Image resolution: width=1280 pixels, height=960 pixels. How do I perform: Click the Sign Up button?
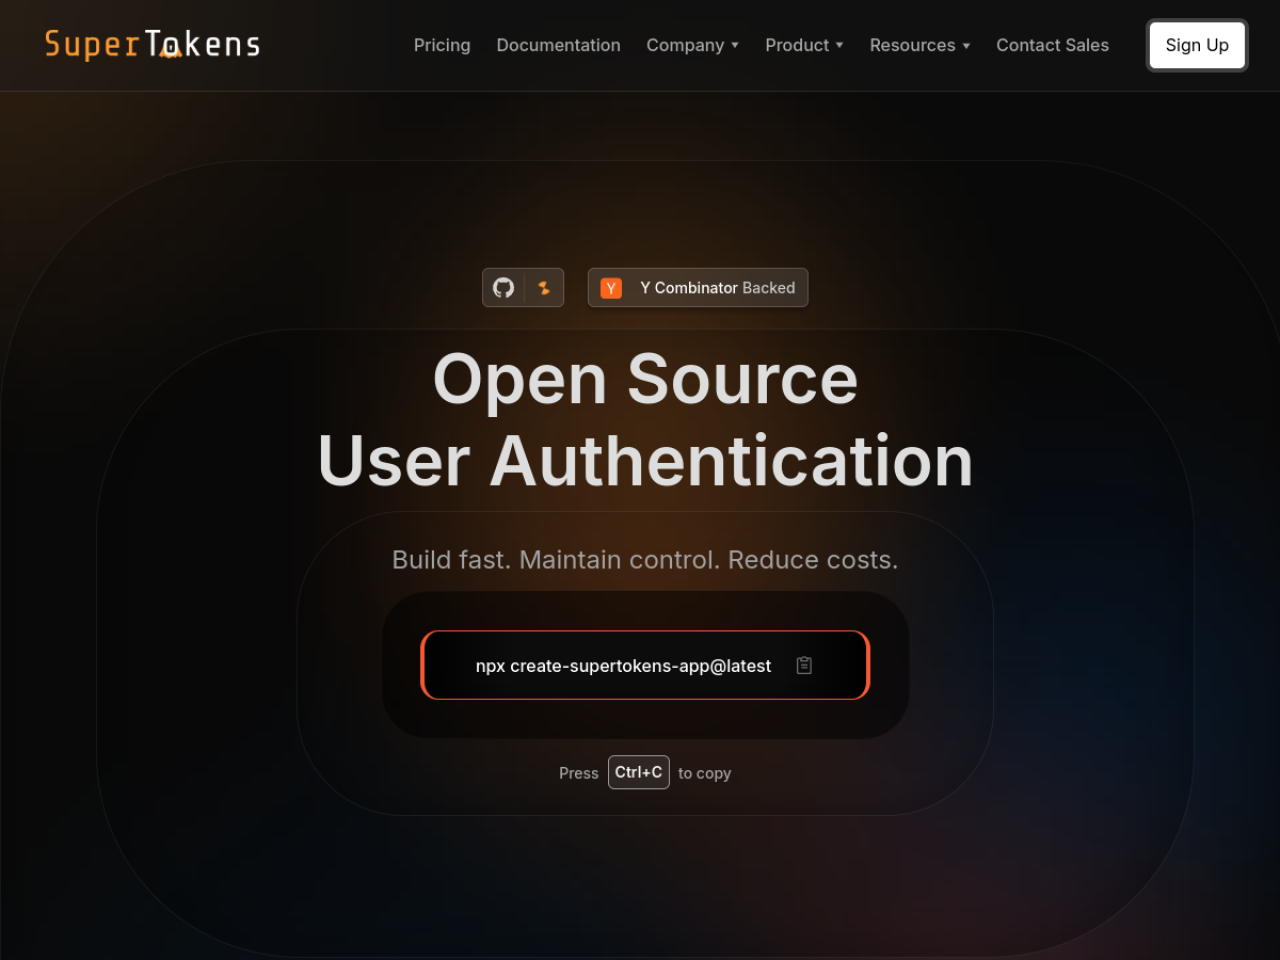click(x=1197, y=45)
